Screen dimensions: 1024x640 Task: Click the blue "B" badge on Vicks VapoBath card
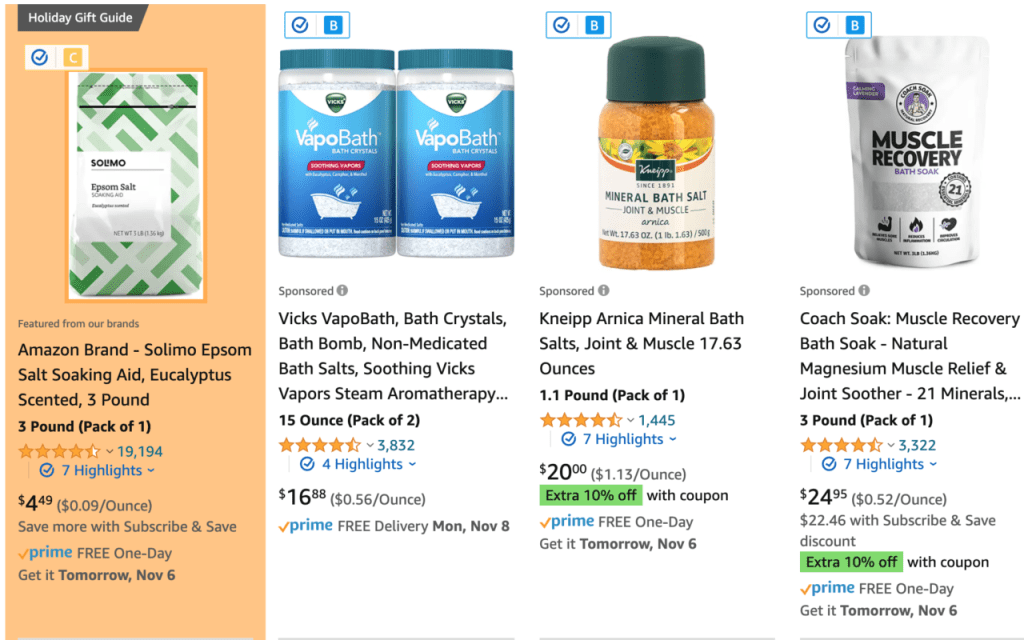pos(331,24)
